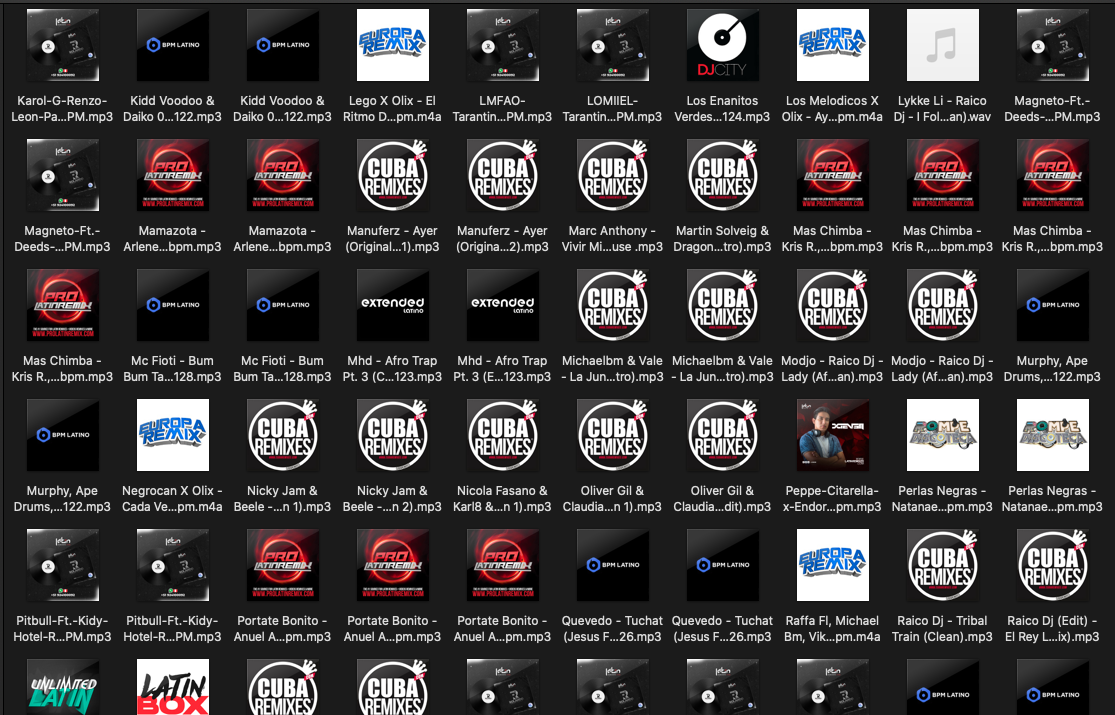
Task: Click the Lykke Li wav generic music icon
Action: click(x=943, y=45)
